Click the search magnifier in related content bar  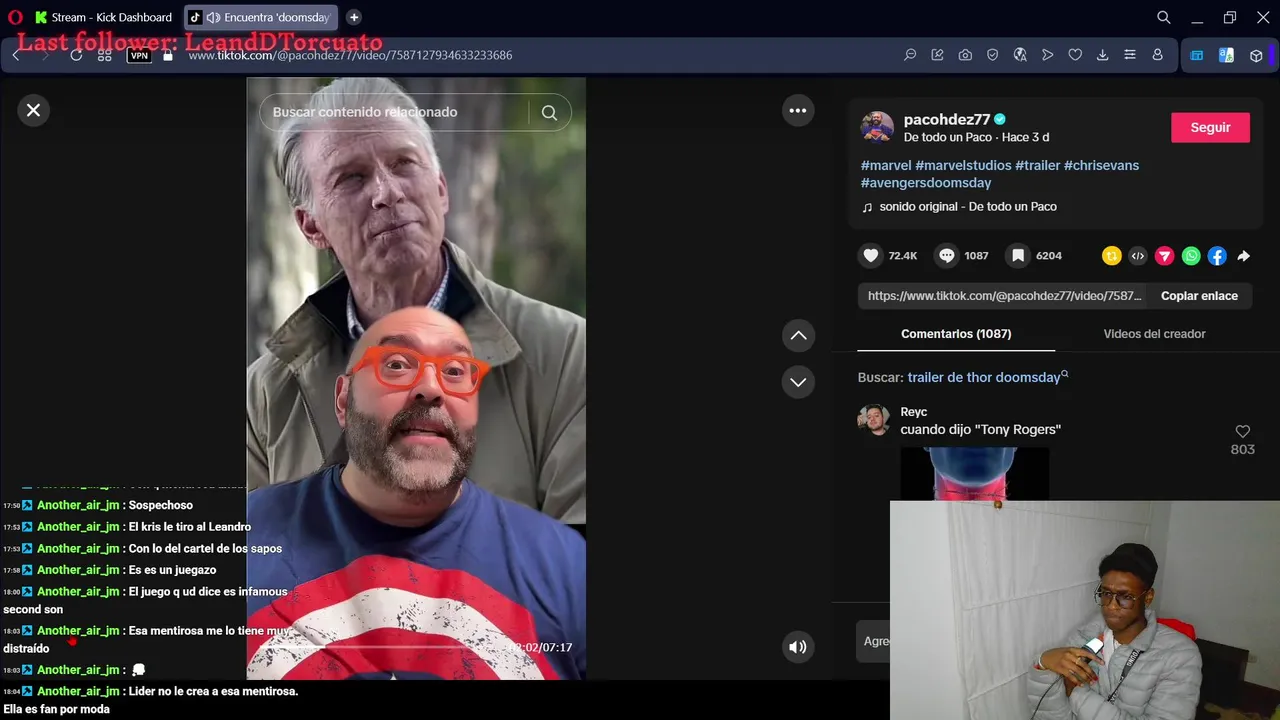pos(549,112)
